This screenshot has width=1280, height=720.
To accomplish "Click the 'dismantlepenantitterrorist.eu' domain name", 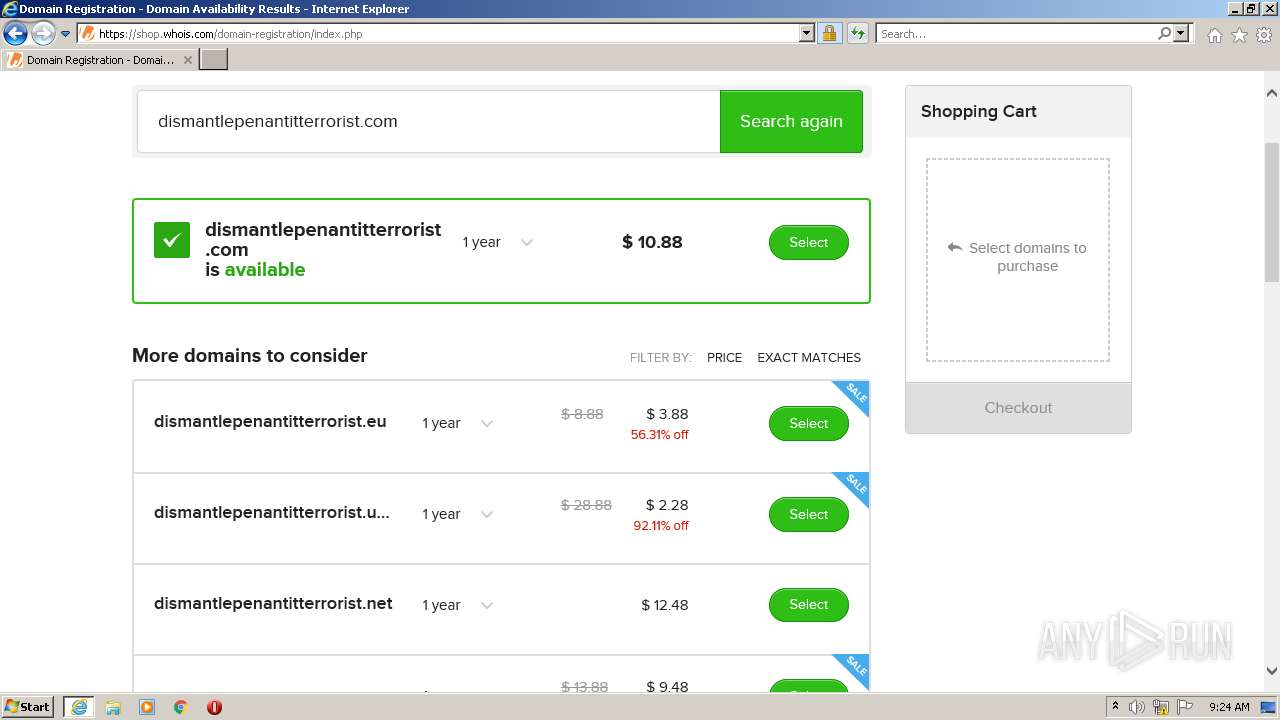I will click(270, 421).
